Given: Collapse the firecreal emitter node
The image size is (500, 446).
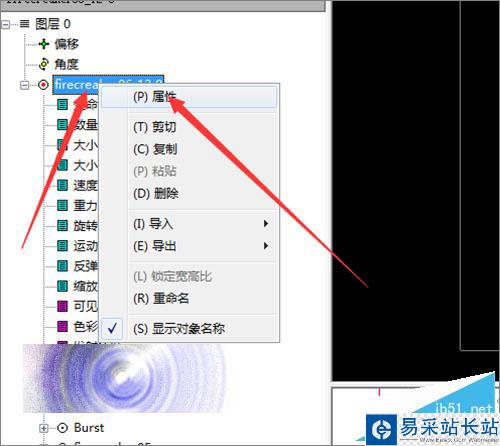Looking at the screenshot, I should click(24, 85).
